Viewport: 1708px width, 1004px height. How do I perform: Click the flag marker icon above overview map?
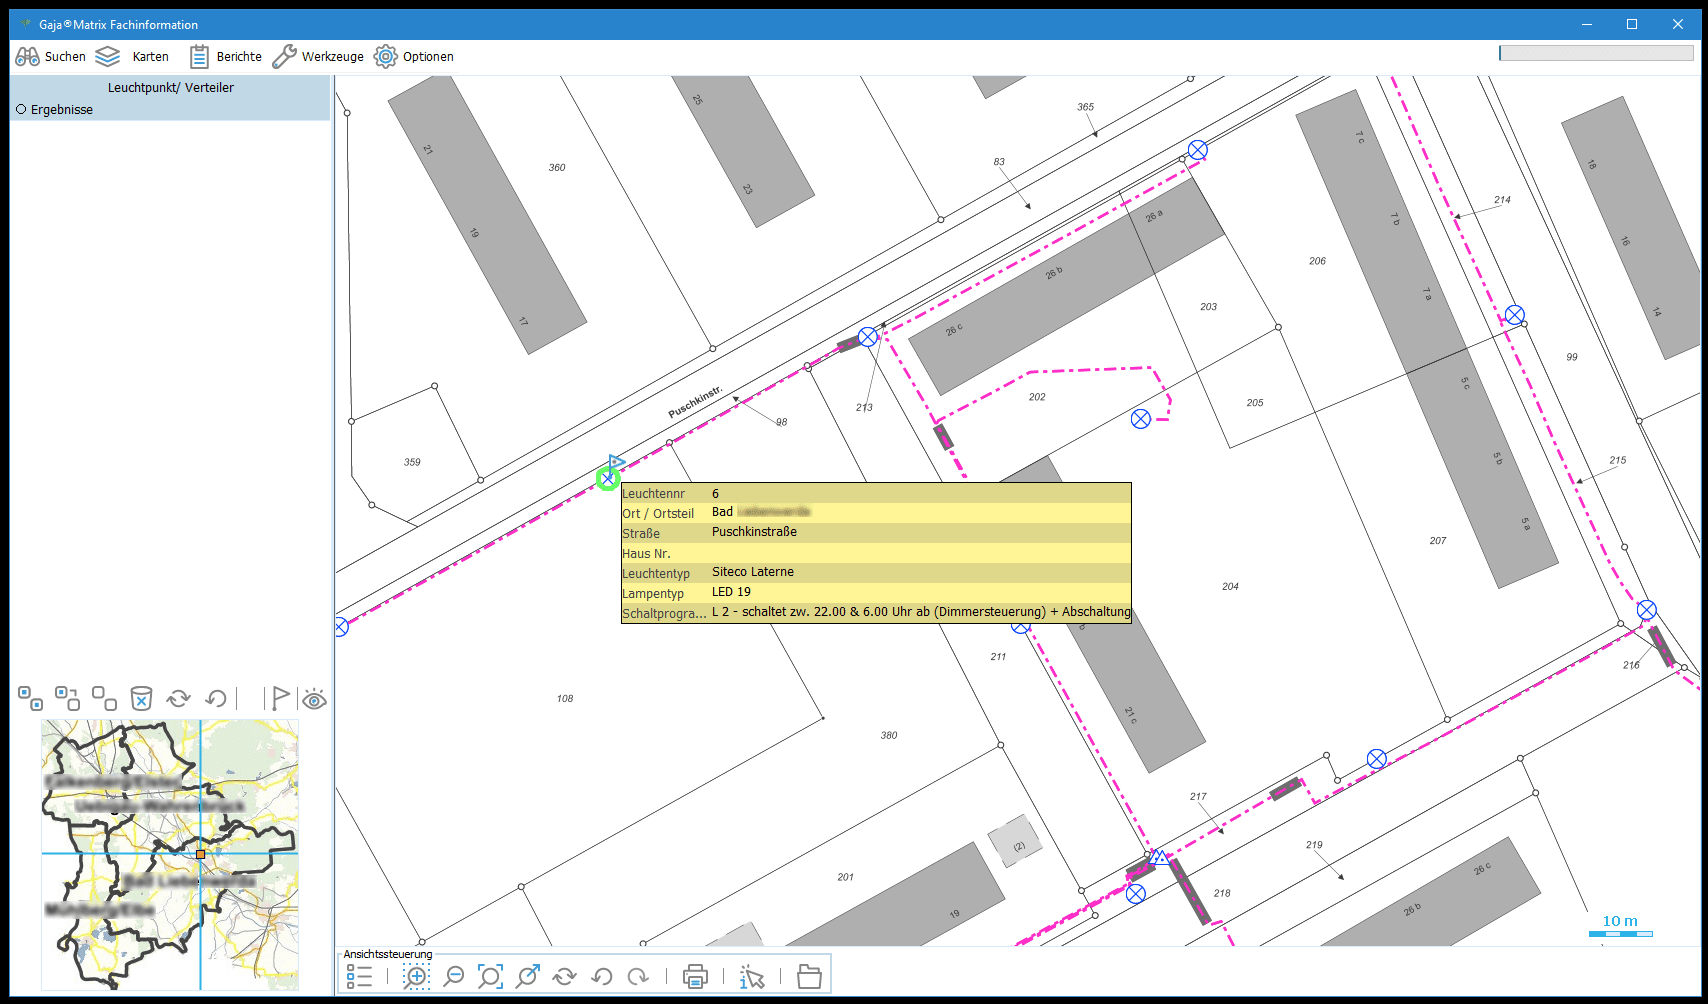pyautogui.click(x=280, y=698)
